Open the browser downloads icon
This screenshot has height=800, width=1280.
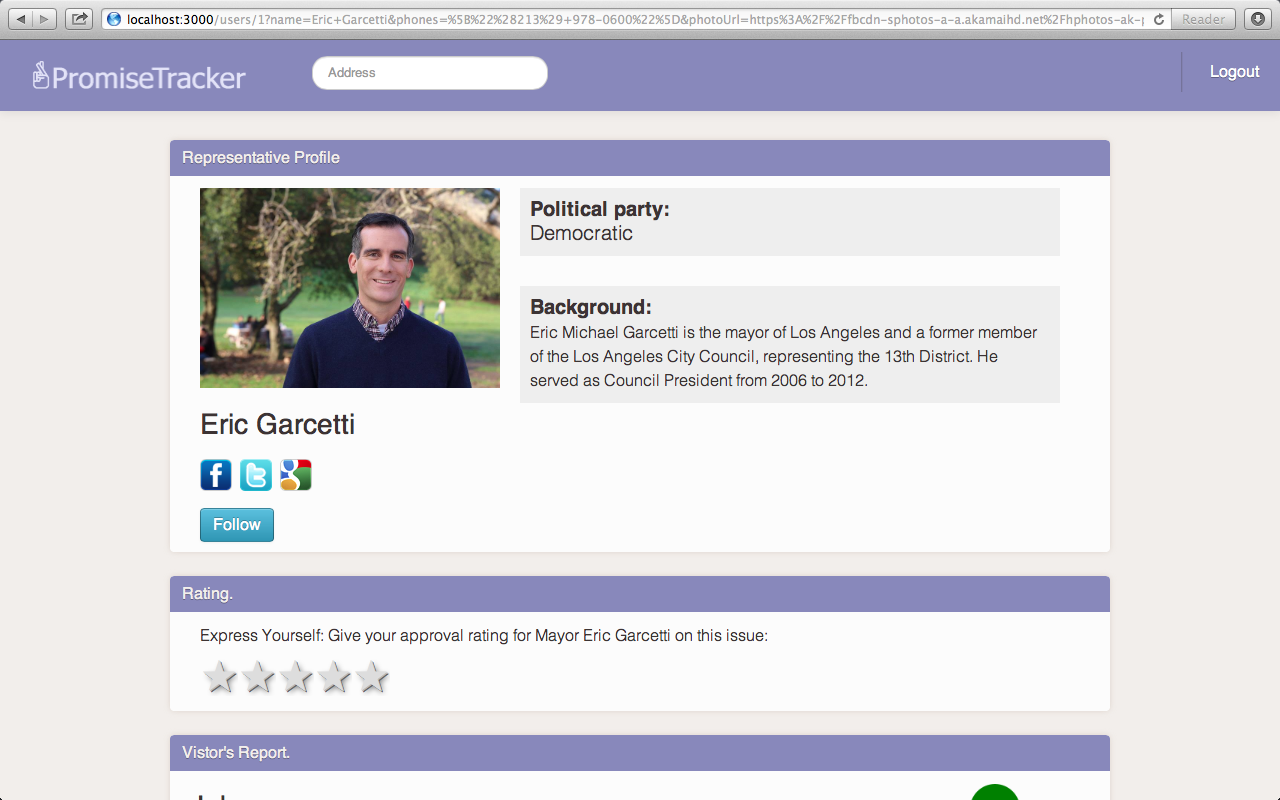[x=1258, y=19]
